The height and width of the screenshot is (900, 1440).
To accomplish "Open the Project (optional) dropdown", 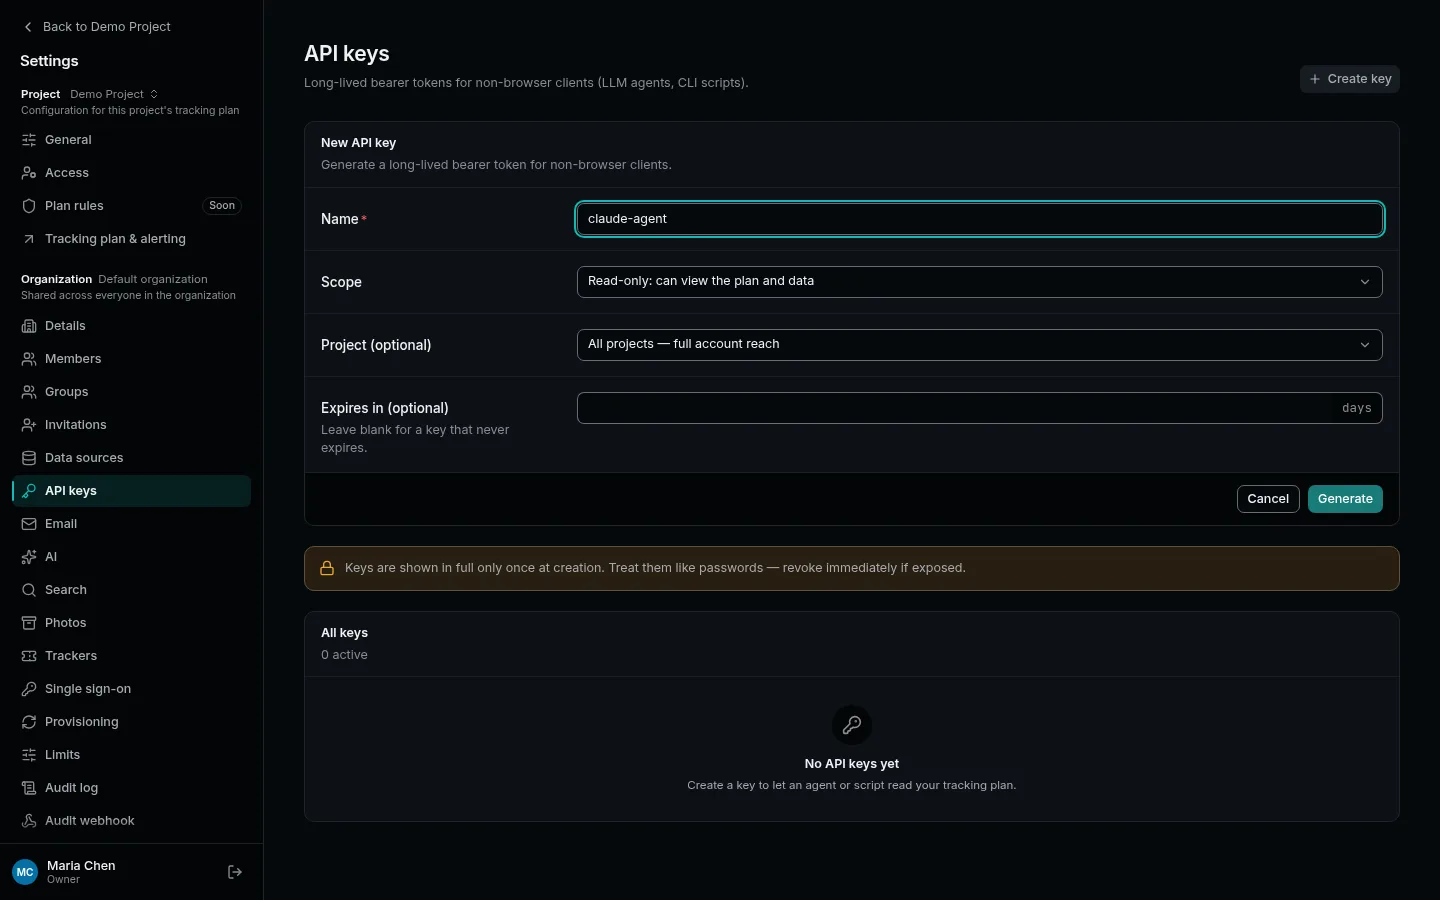I will pyautogui.click(x=980, y=345).
